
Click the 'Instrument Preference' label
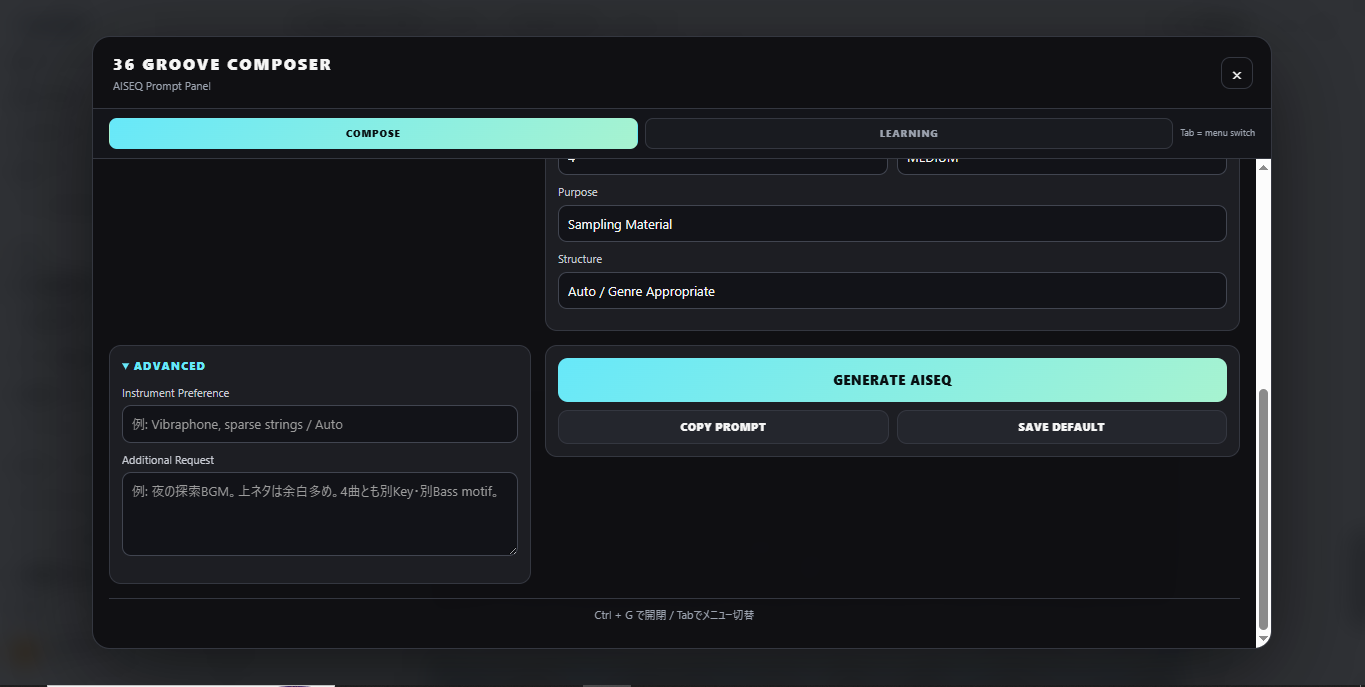click(x=176, y=393)
